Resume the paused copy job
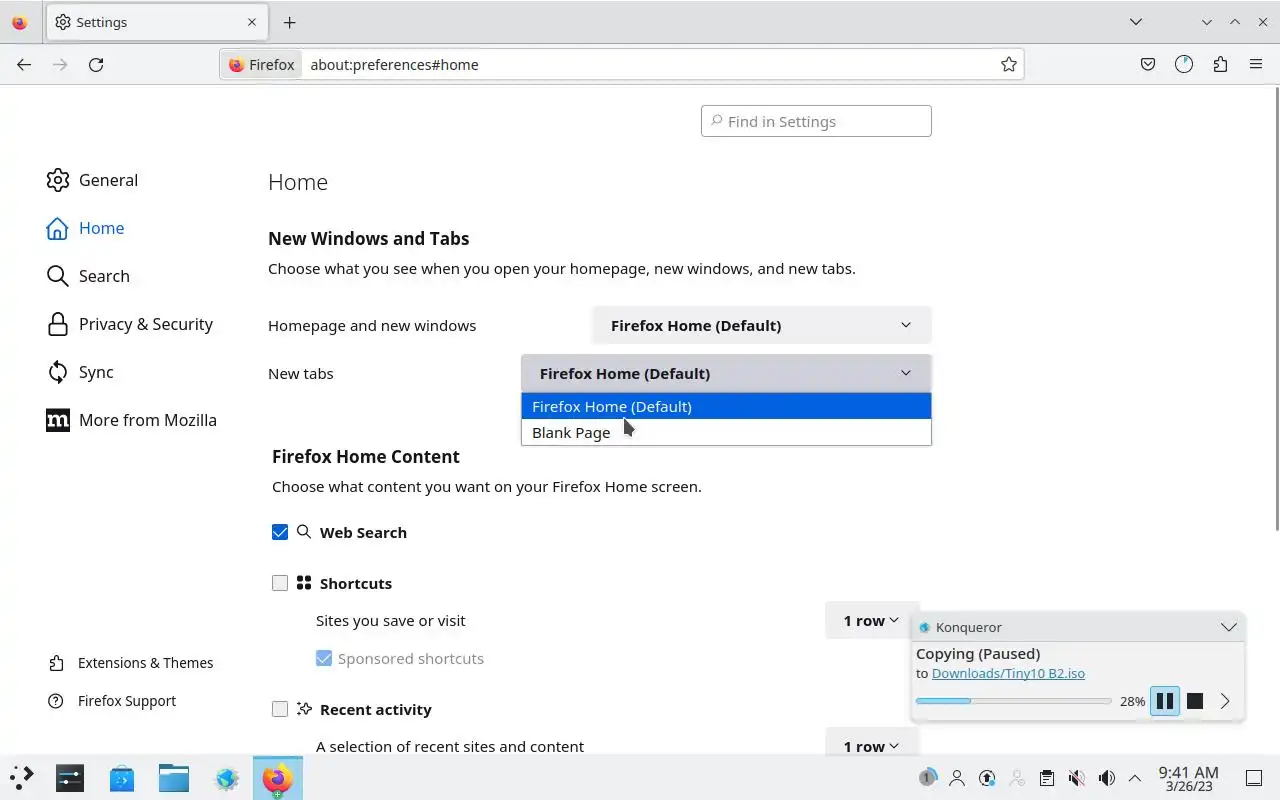This screenshot has width=1280, height=800. coord(1165,701)
